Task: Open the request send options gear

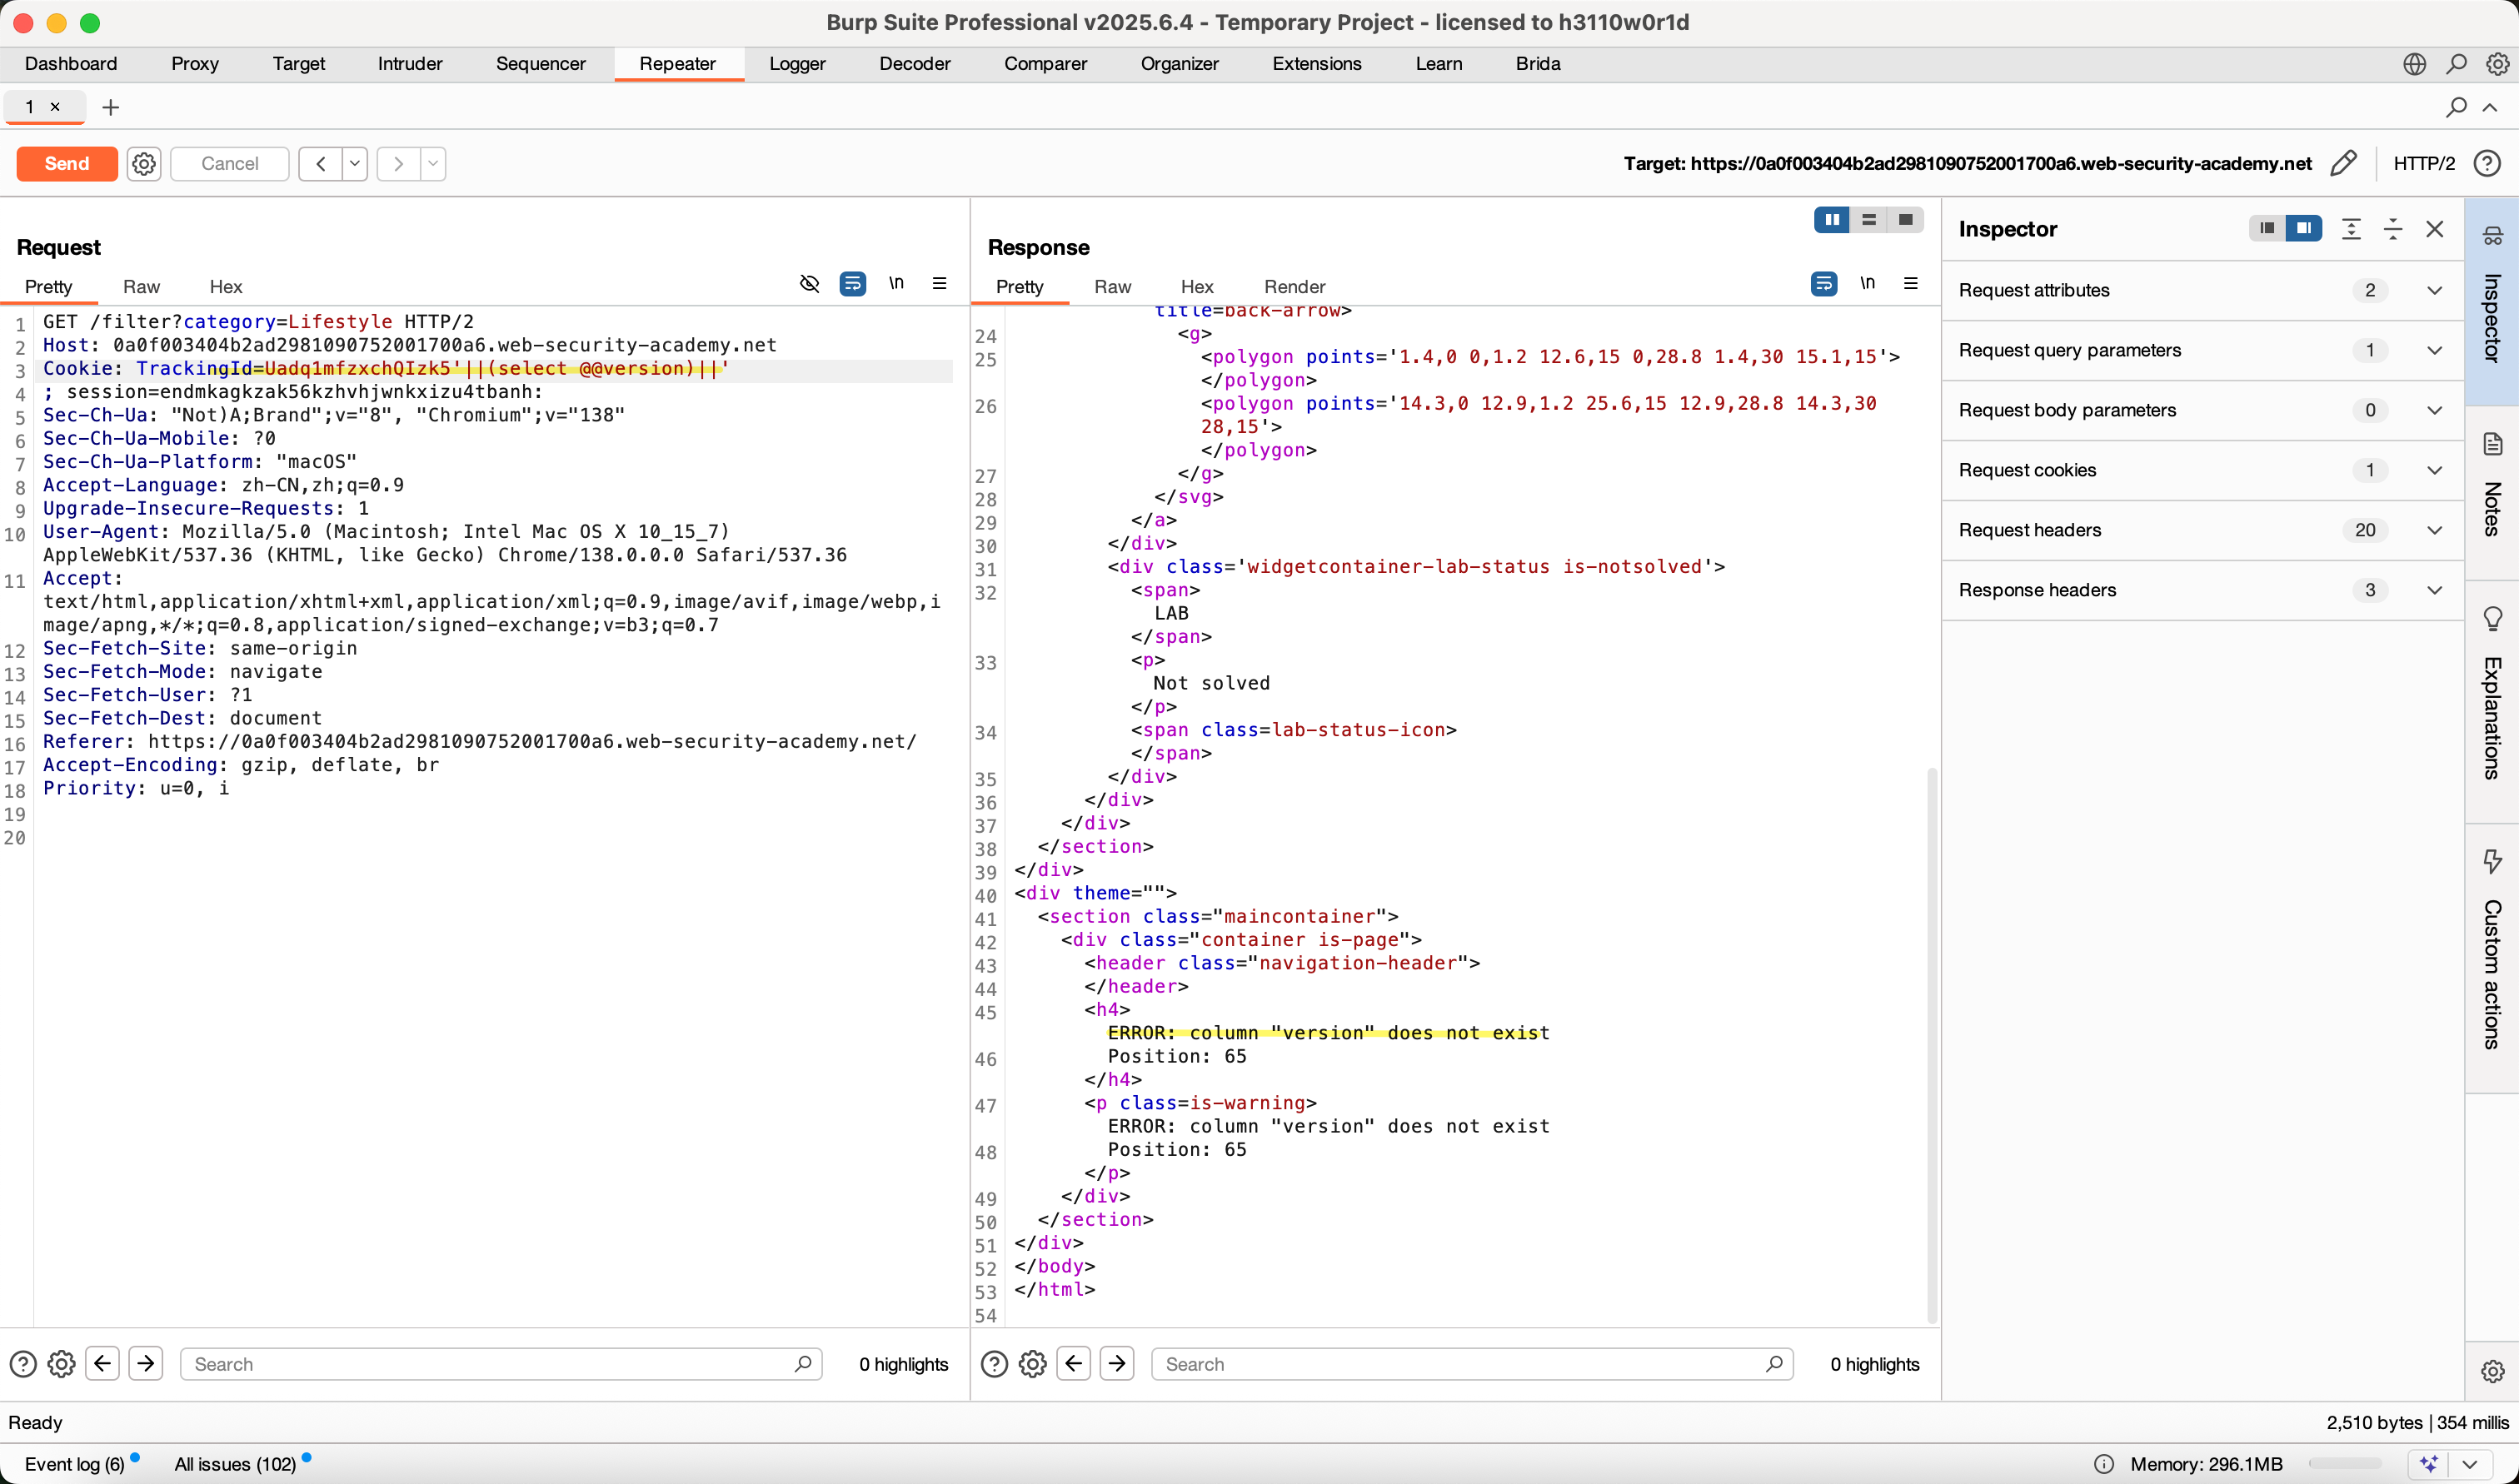Action: coord(144,163)
